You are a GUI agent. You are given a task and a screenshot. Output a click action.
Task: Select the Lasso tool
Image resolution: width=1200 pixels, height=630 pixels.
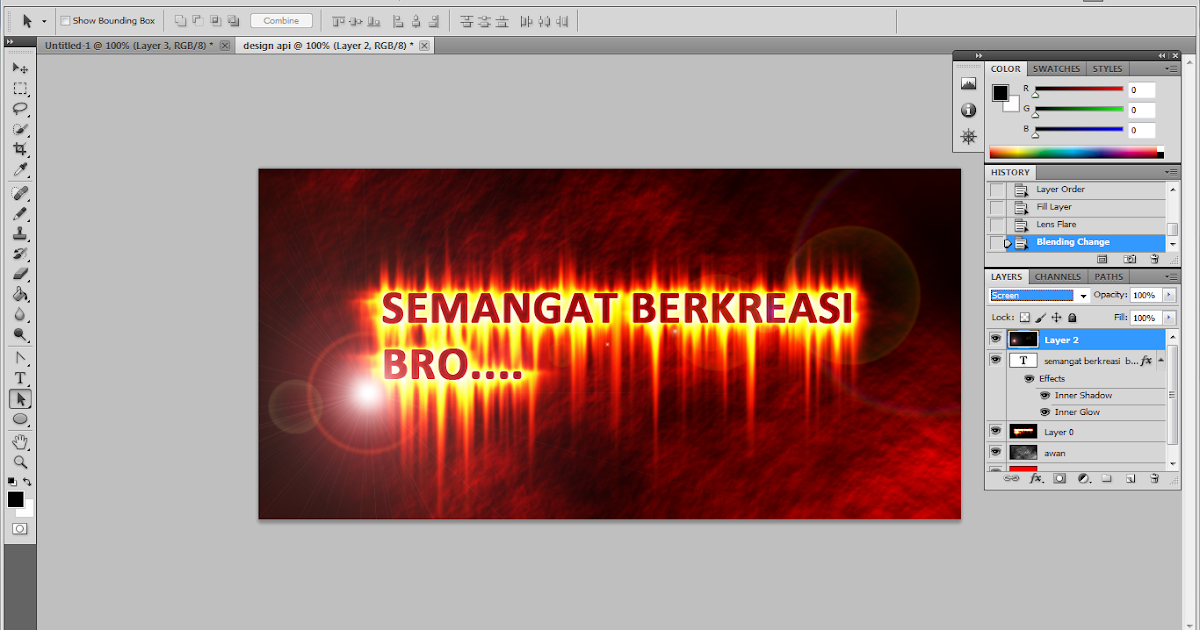click(x=20, y=109)
